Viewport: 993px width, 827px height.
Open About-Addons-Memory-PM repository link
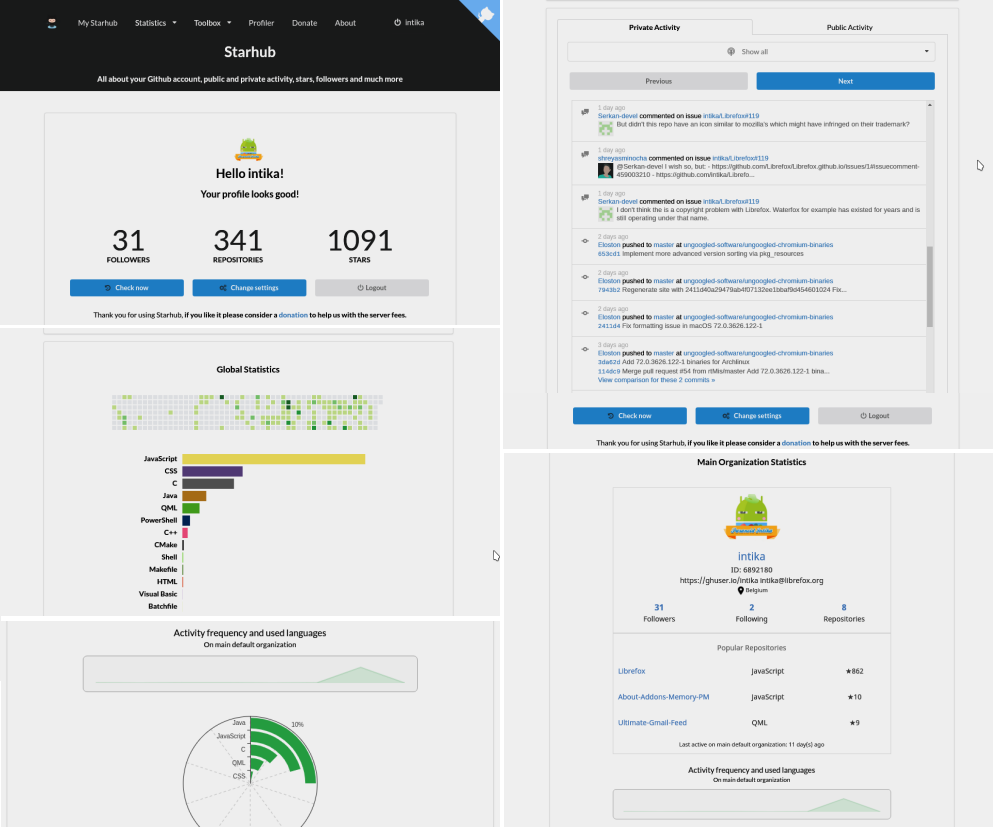[664, 697]
